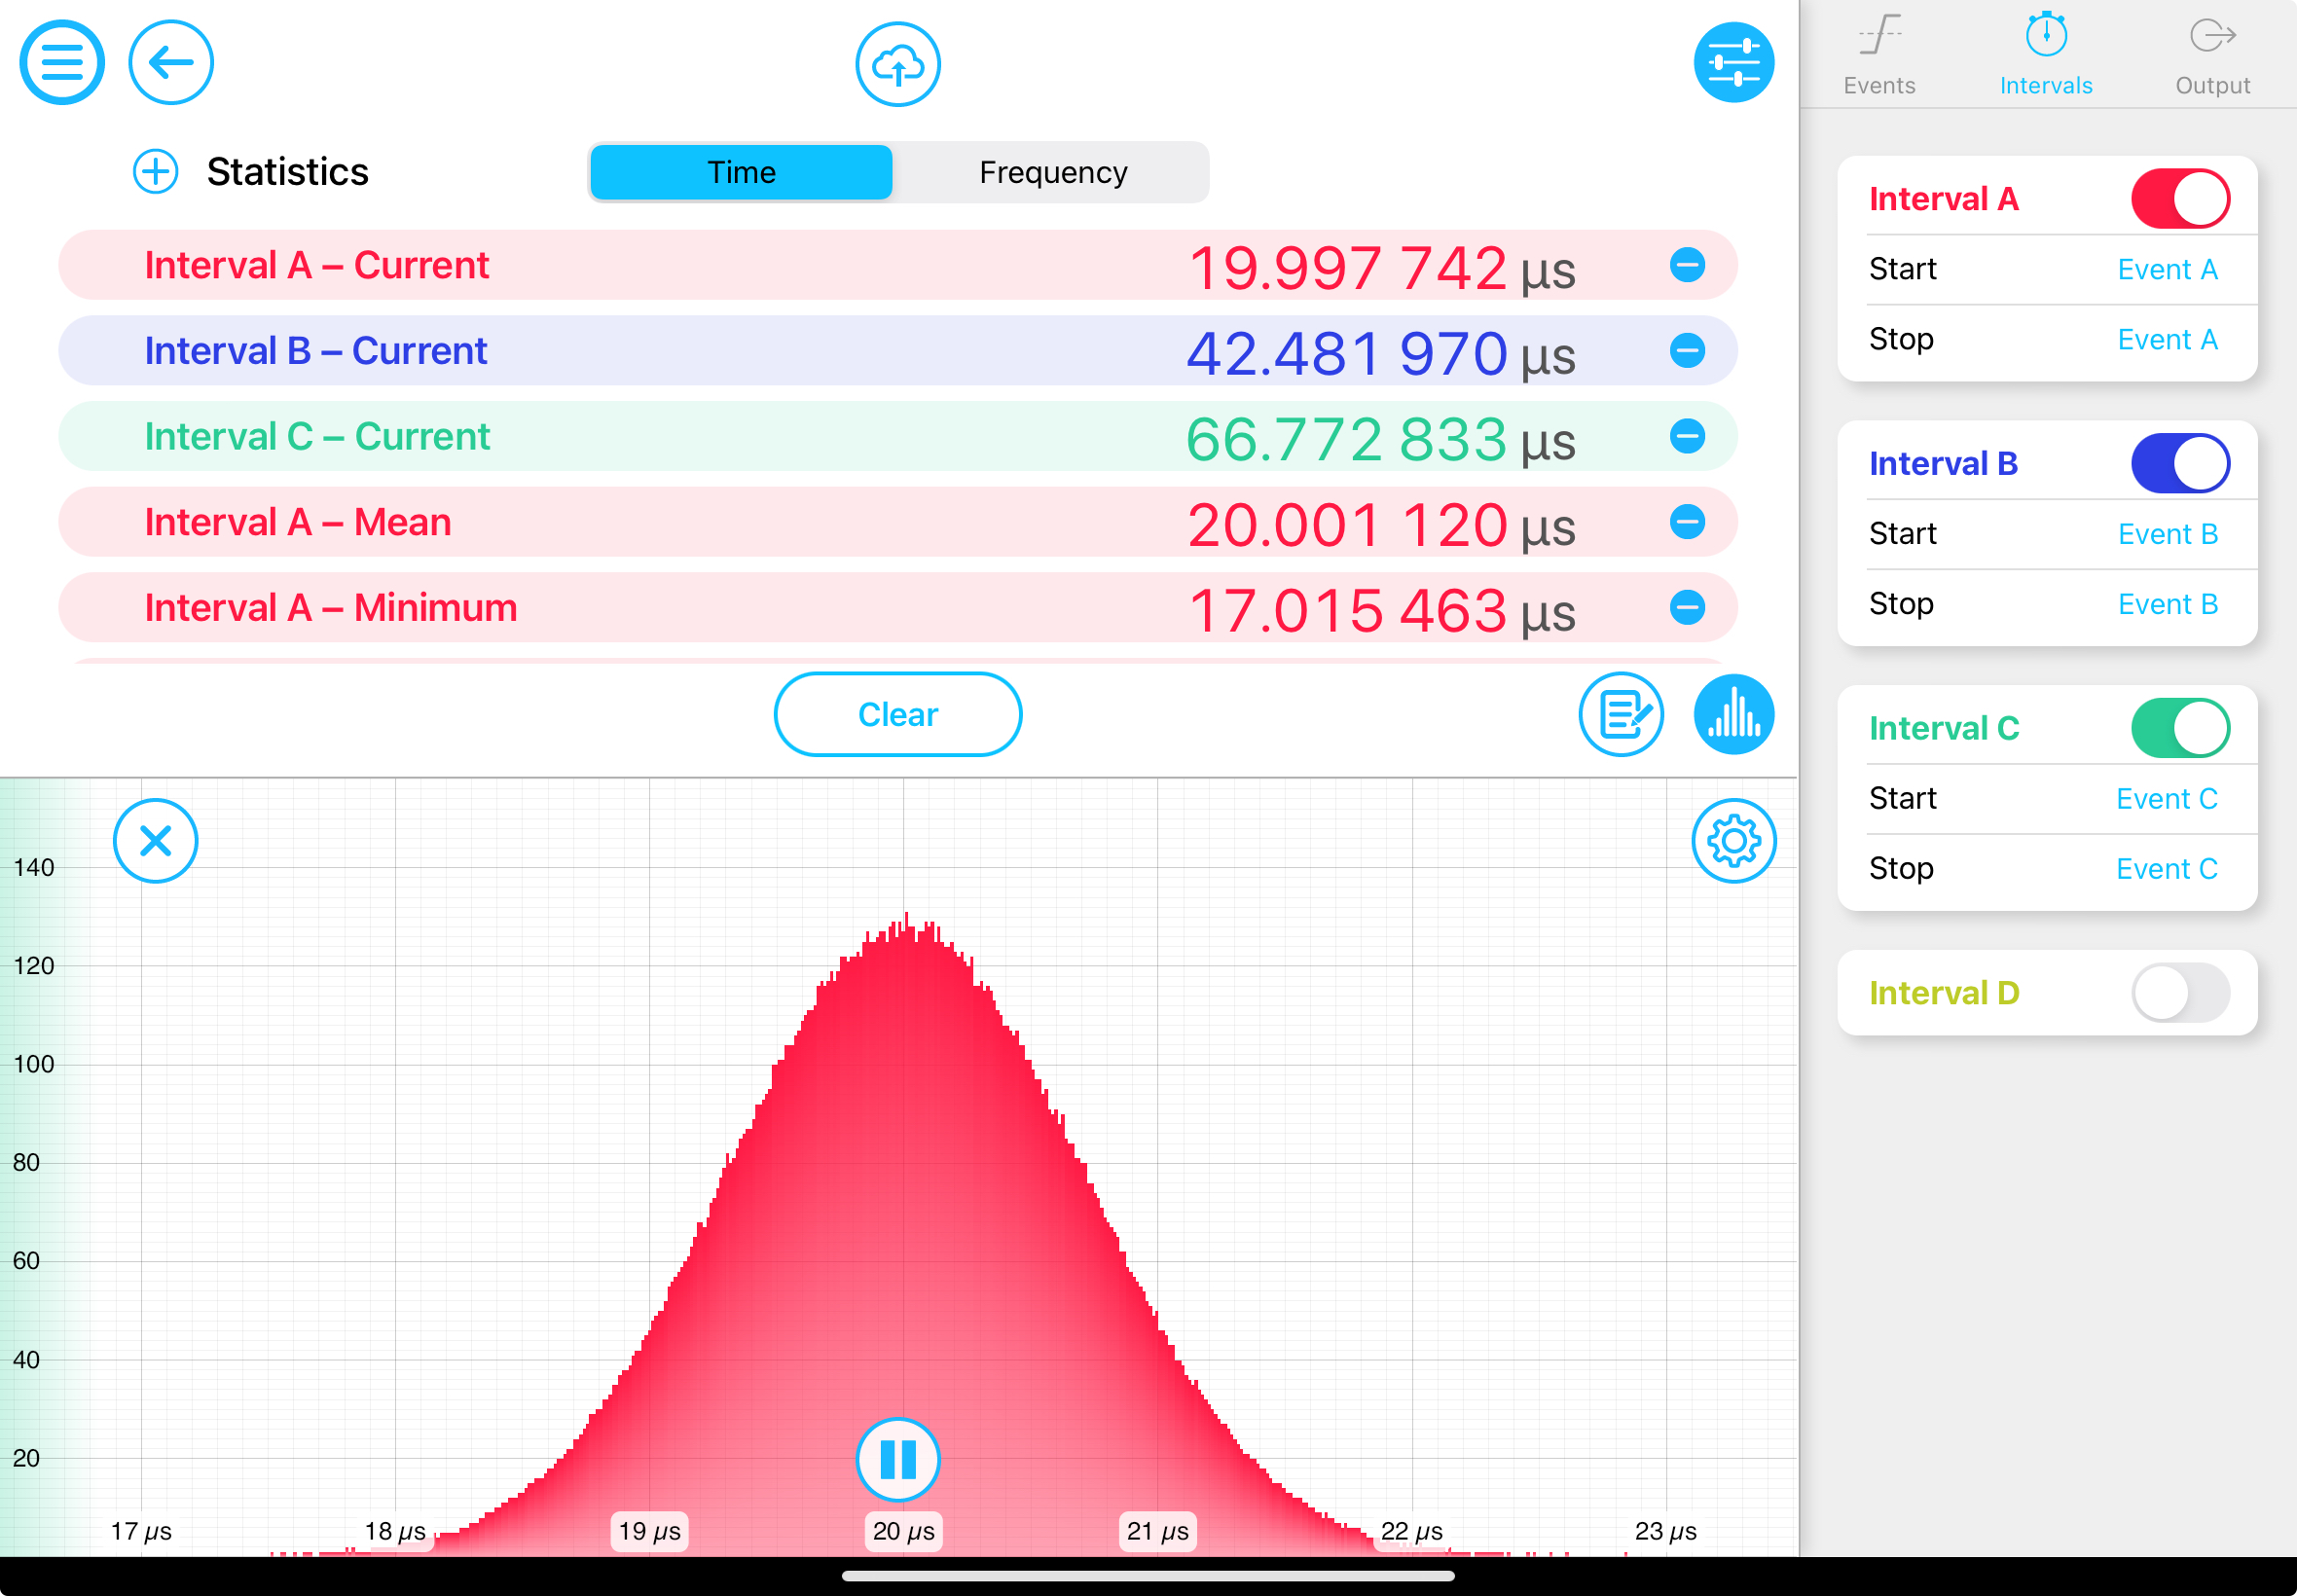This screenshot has height=1596, width=2297.
Task: Change Interval C Start from Event C
Action: coord(2166,798)
